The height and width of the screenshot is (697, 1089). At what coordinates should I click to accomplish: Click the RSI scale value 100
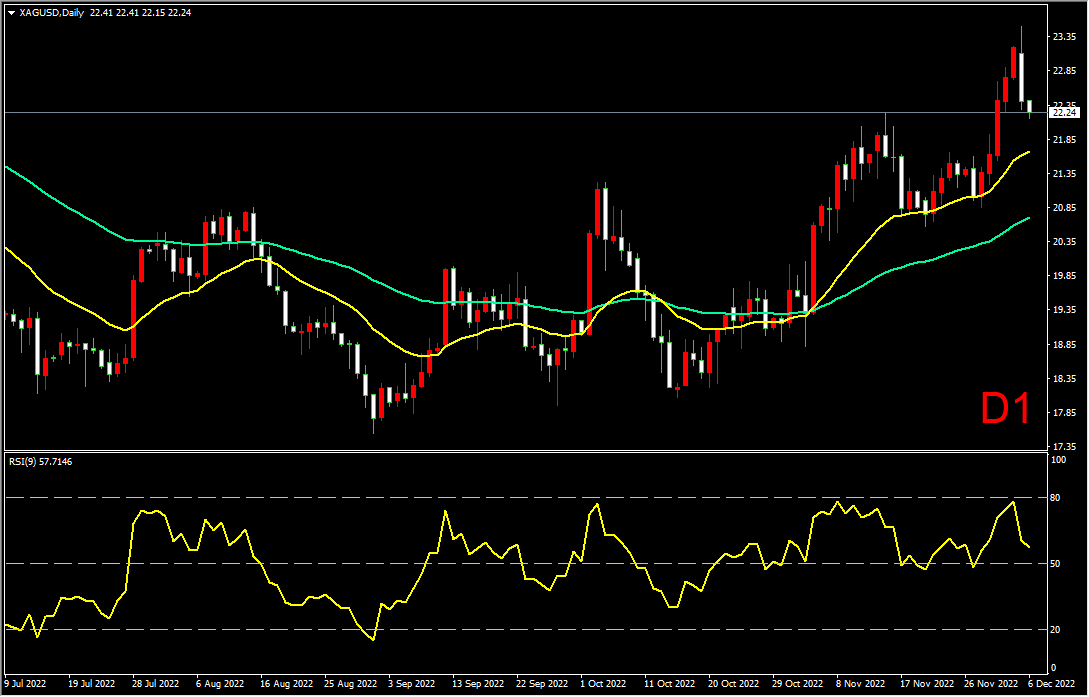(x=1060, y=460)
